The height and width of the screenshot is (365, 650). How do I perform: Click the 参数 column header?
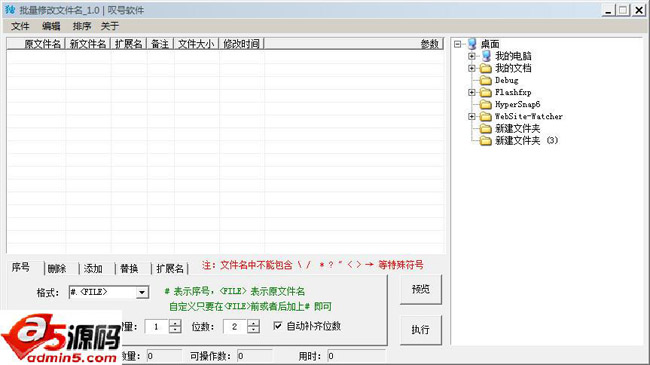[x=354, y=44]
